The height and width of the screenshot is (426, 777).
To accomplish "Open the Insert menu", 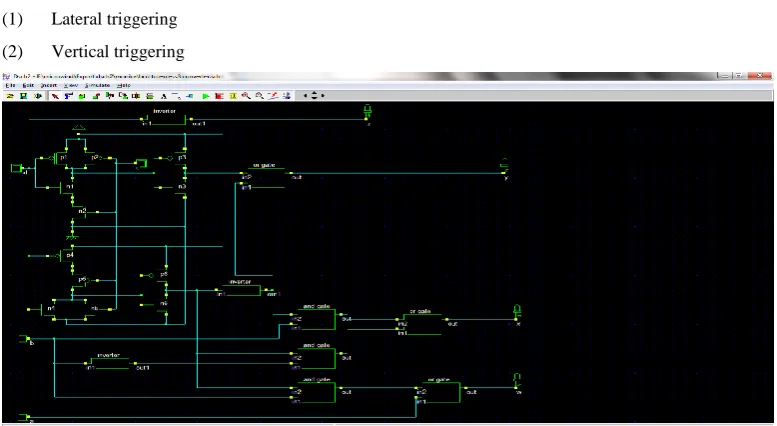I will click(49, 85).
